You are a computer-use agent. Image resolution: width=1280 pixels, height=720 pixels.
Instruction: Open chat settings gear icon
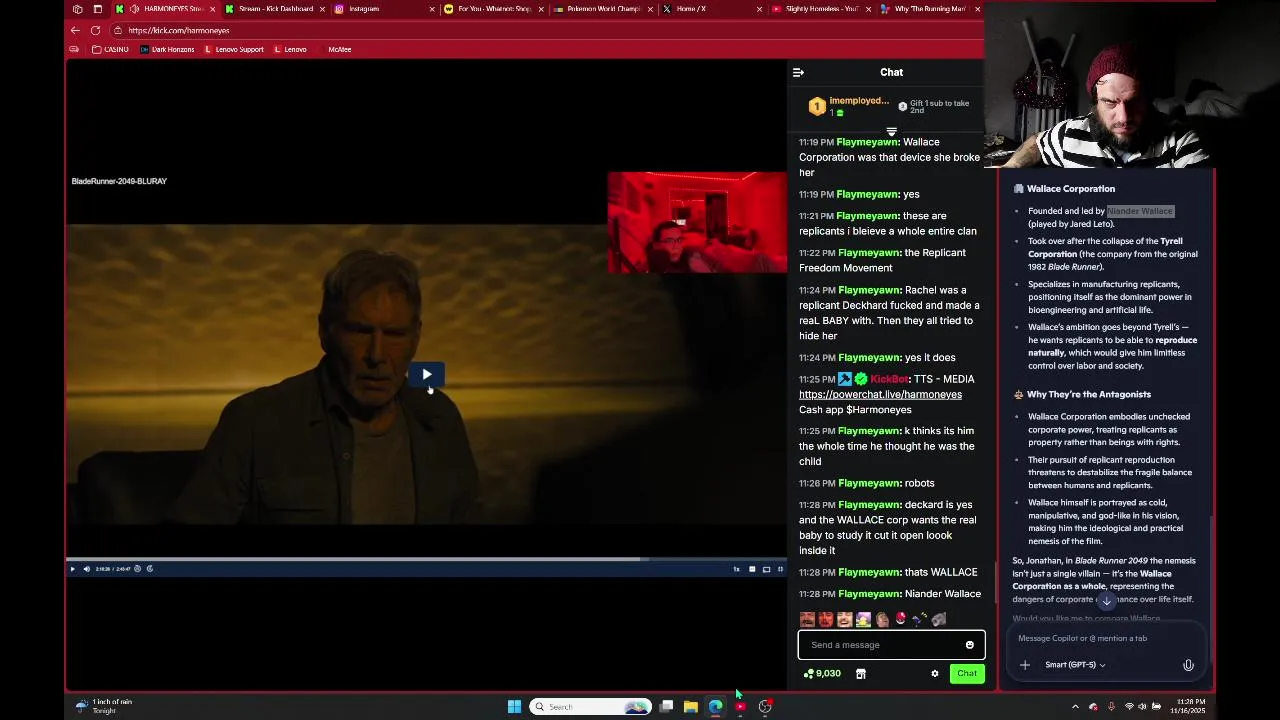tap(935, 673)
